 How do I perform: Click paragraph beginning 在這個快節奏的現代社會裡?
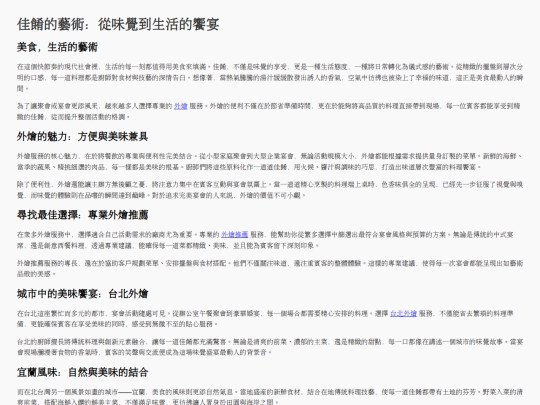[270, 77]
